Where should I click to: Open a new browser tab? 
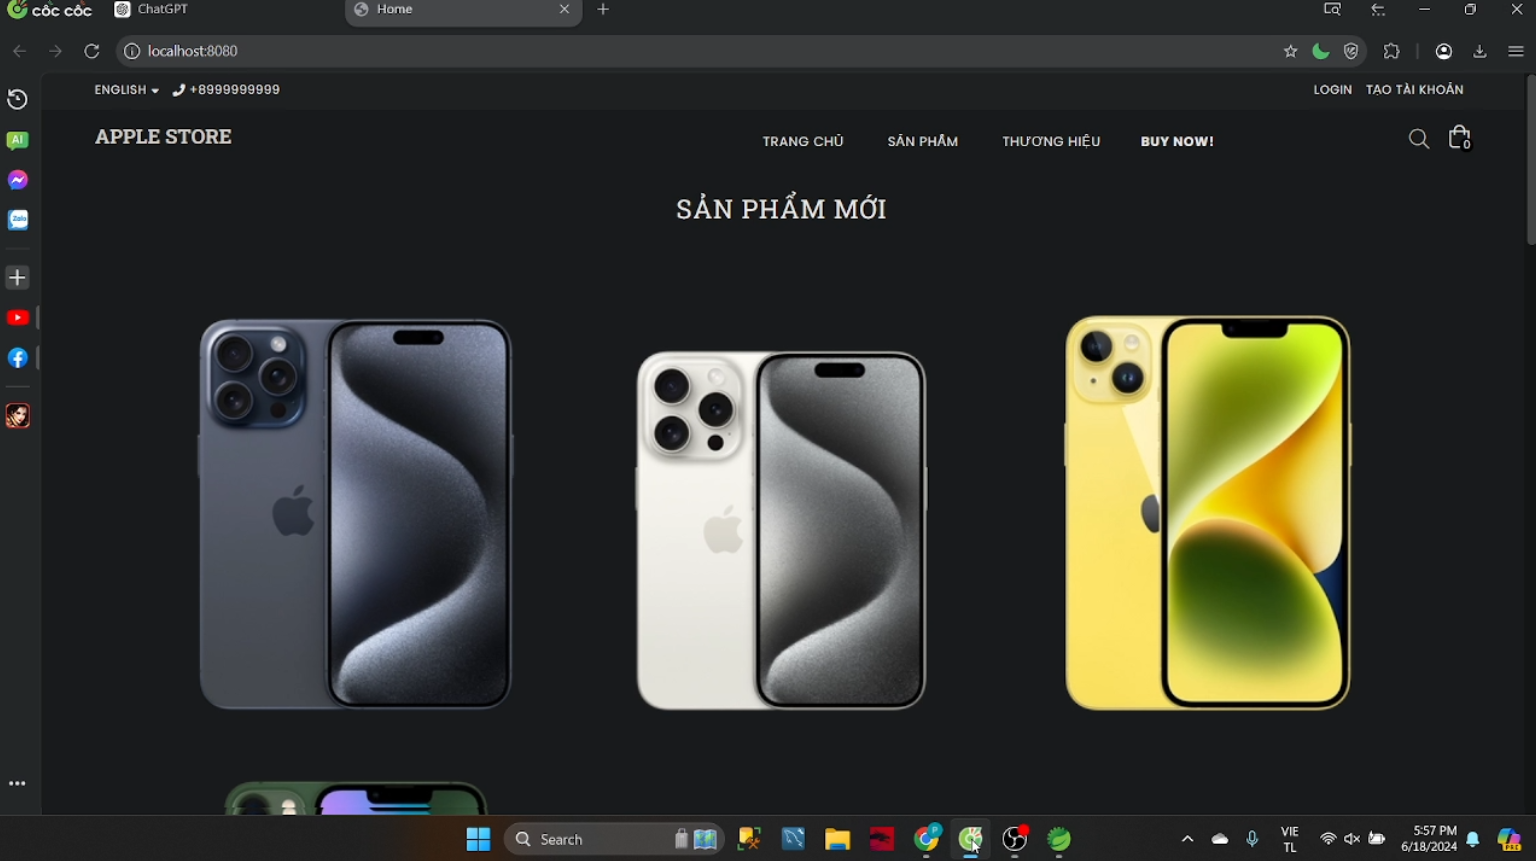click(x=603, y=10)
